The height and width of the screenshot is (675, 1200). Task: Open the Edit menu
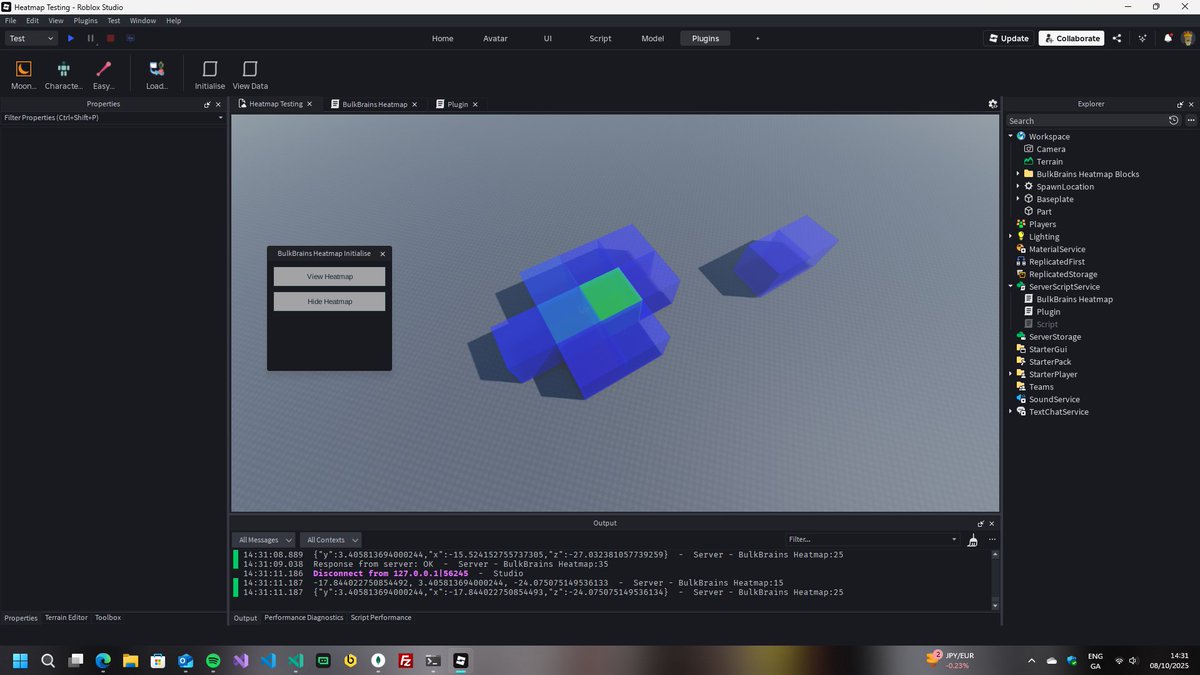33,20
